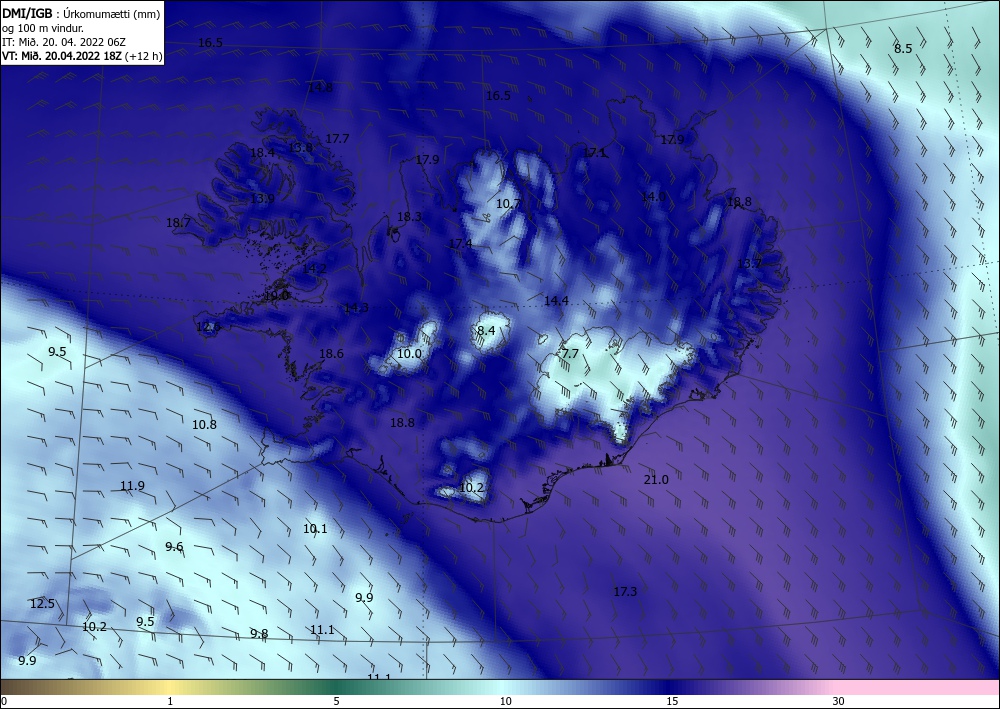Click the title text 'DMI/IGB : Úrkomumætti (mm)'
The height and width of the screenshot is (709, 1000).
[81, 13]
